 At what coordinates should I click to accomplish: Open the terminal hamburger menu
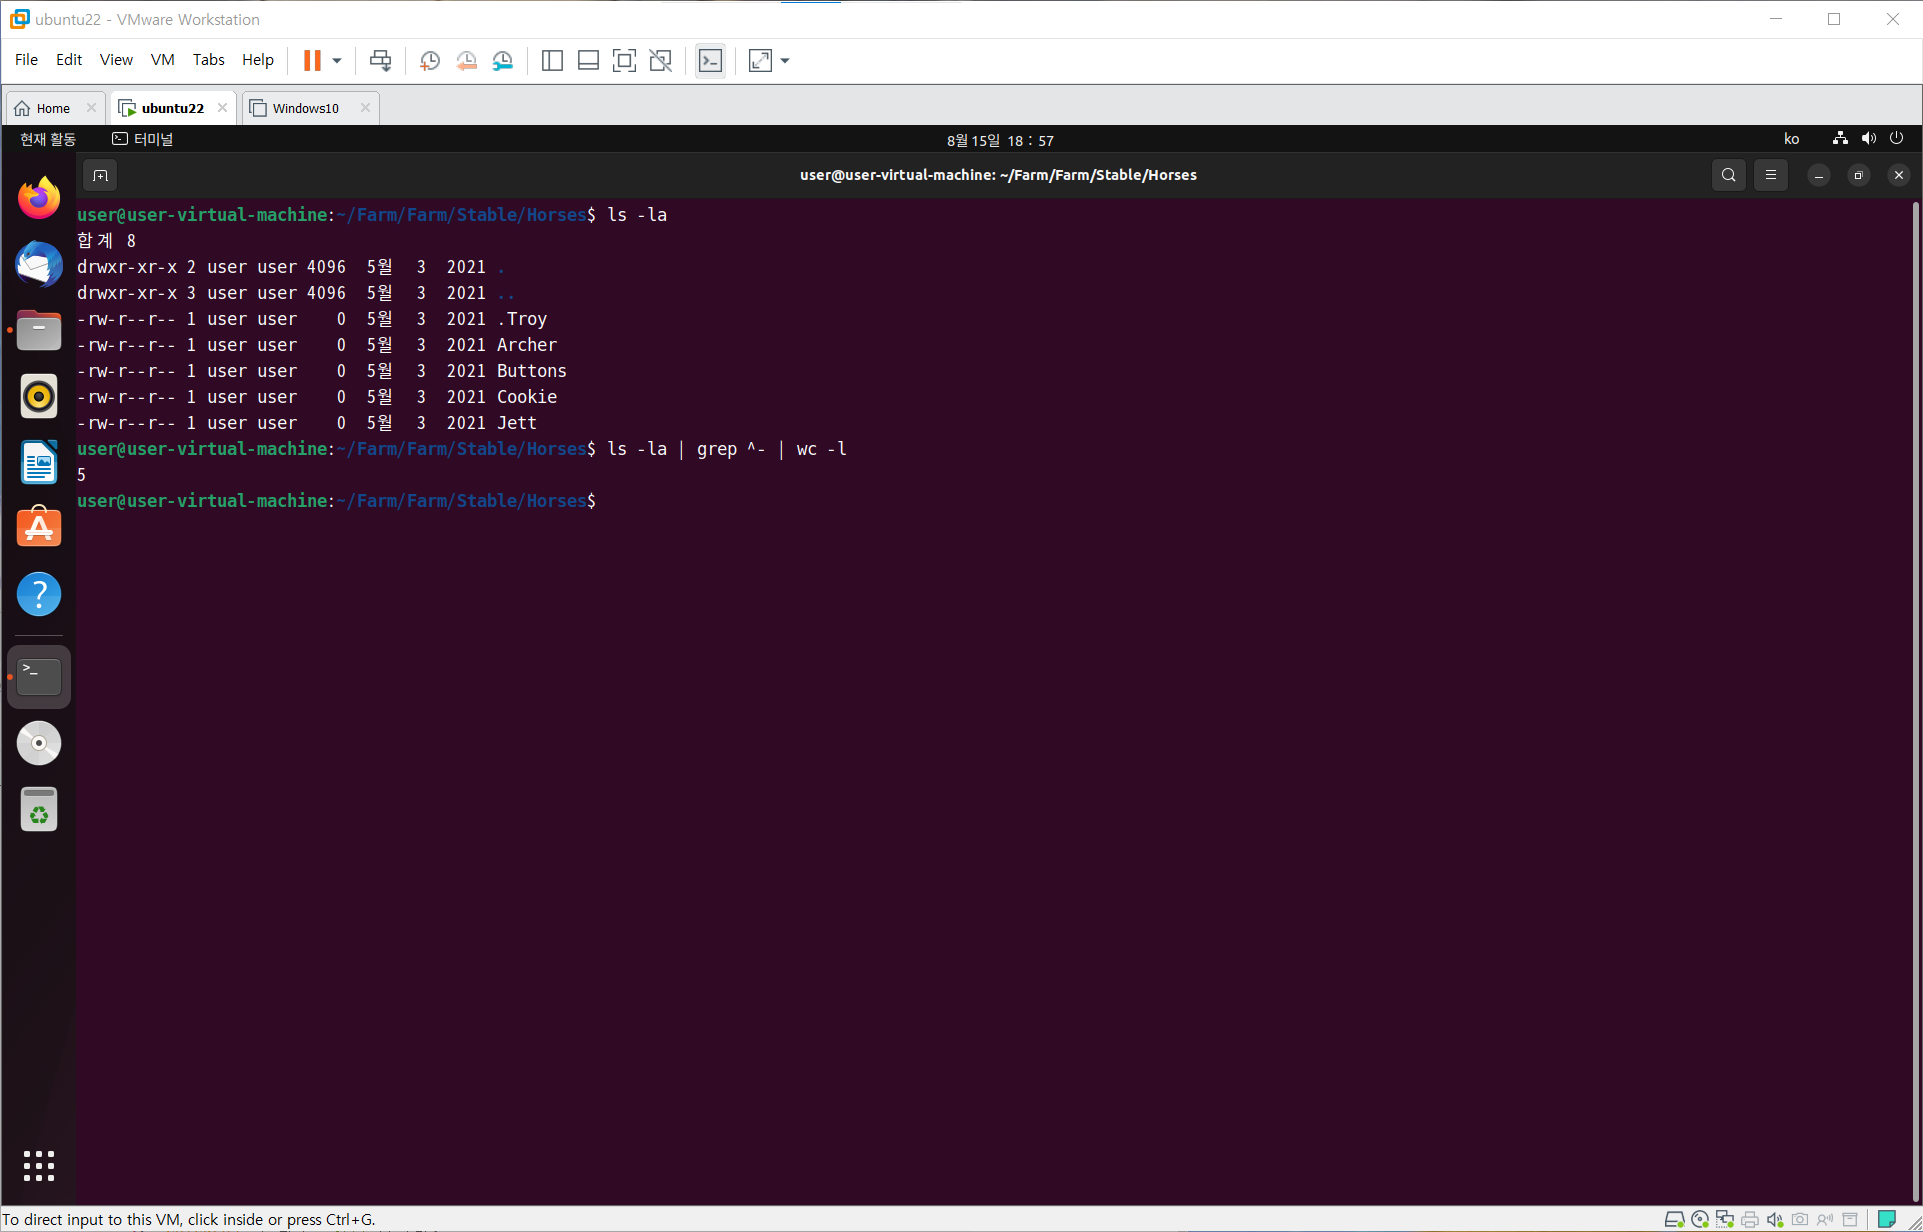point(1770,175)
